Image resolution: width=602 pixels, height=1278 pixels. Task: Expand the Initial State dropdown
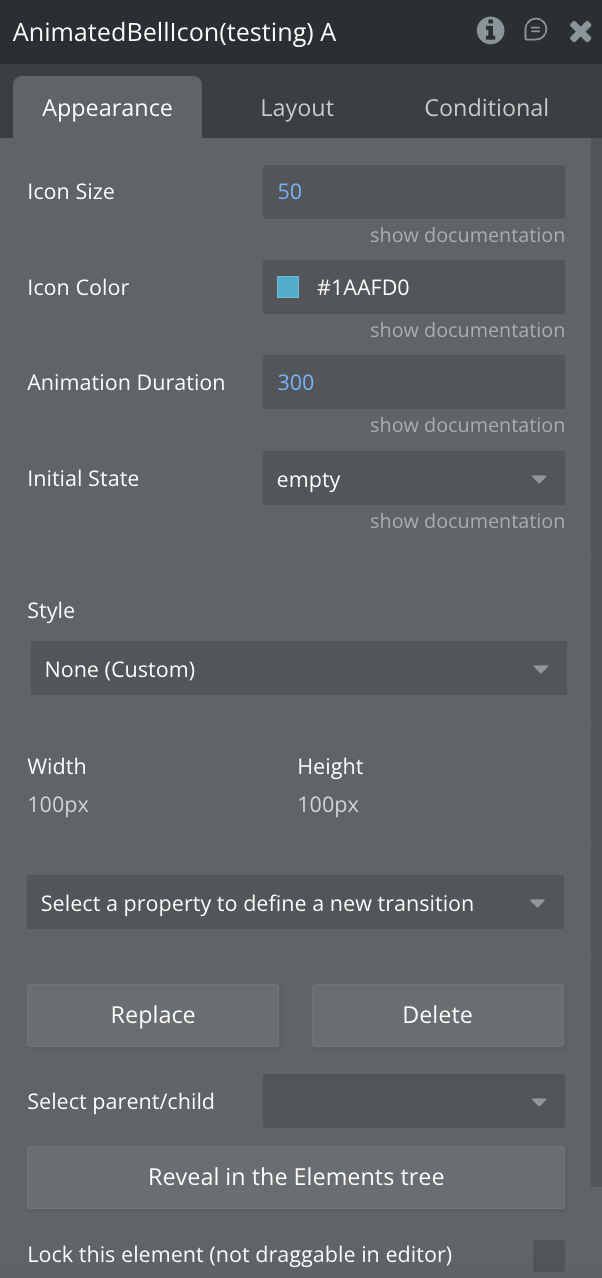(x=413, y=479)
